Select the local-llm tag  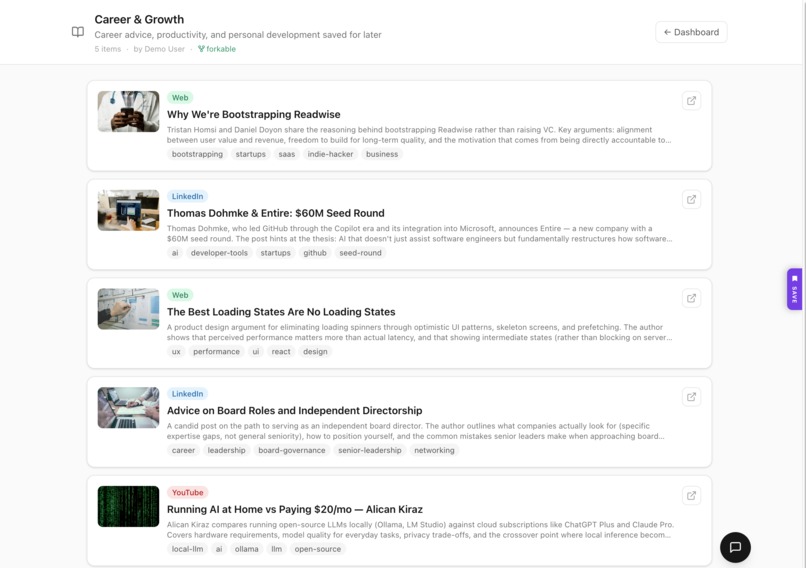point(188,549)
